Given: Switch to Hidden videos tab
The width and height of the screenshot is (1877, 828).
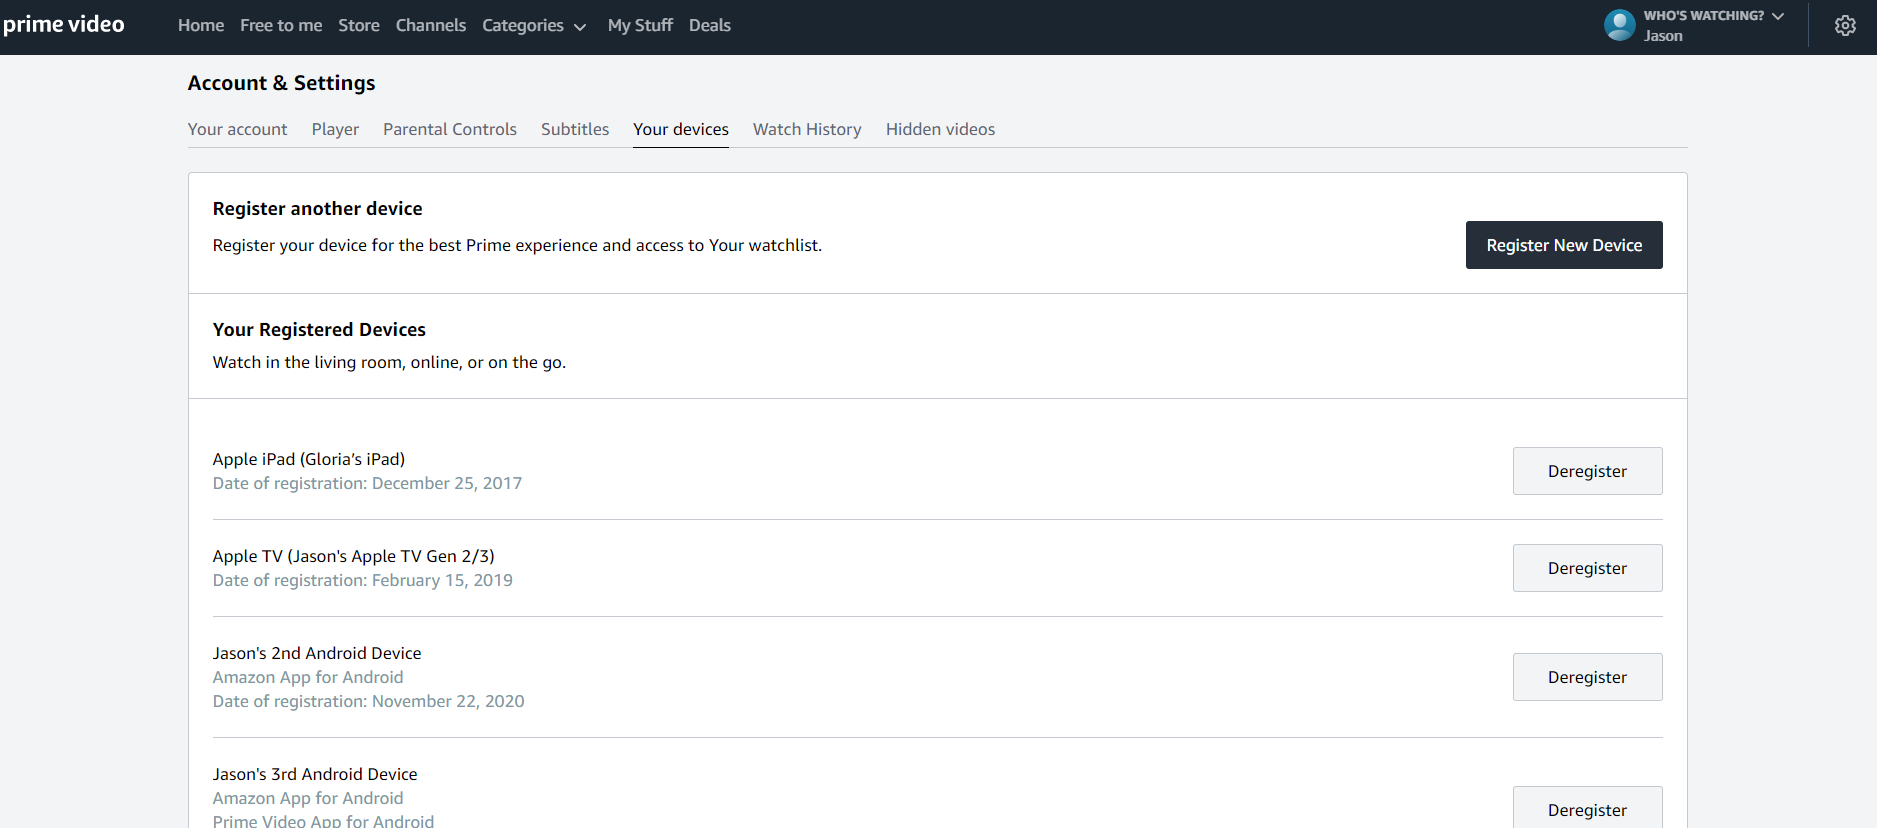Looking at the screenshot, I should tap(940, 129).
